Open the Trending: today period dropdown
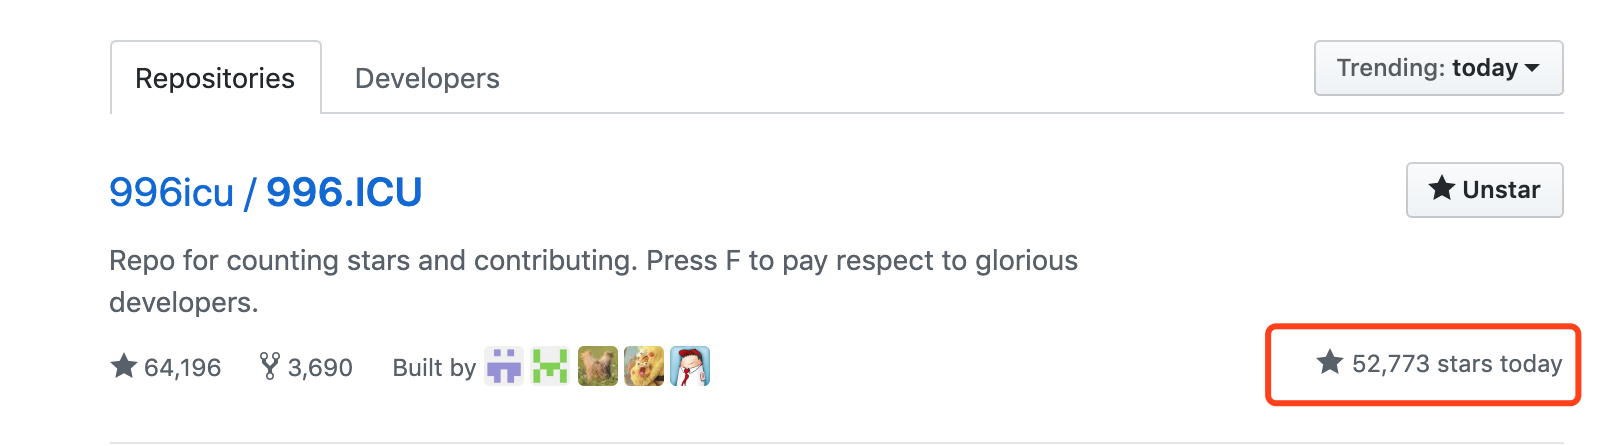Image resolution: width=1608 pixels, height=446 pixels. [1437, 68]
